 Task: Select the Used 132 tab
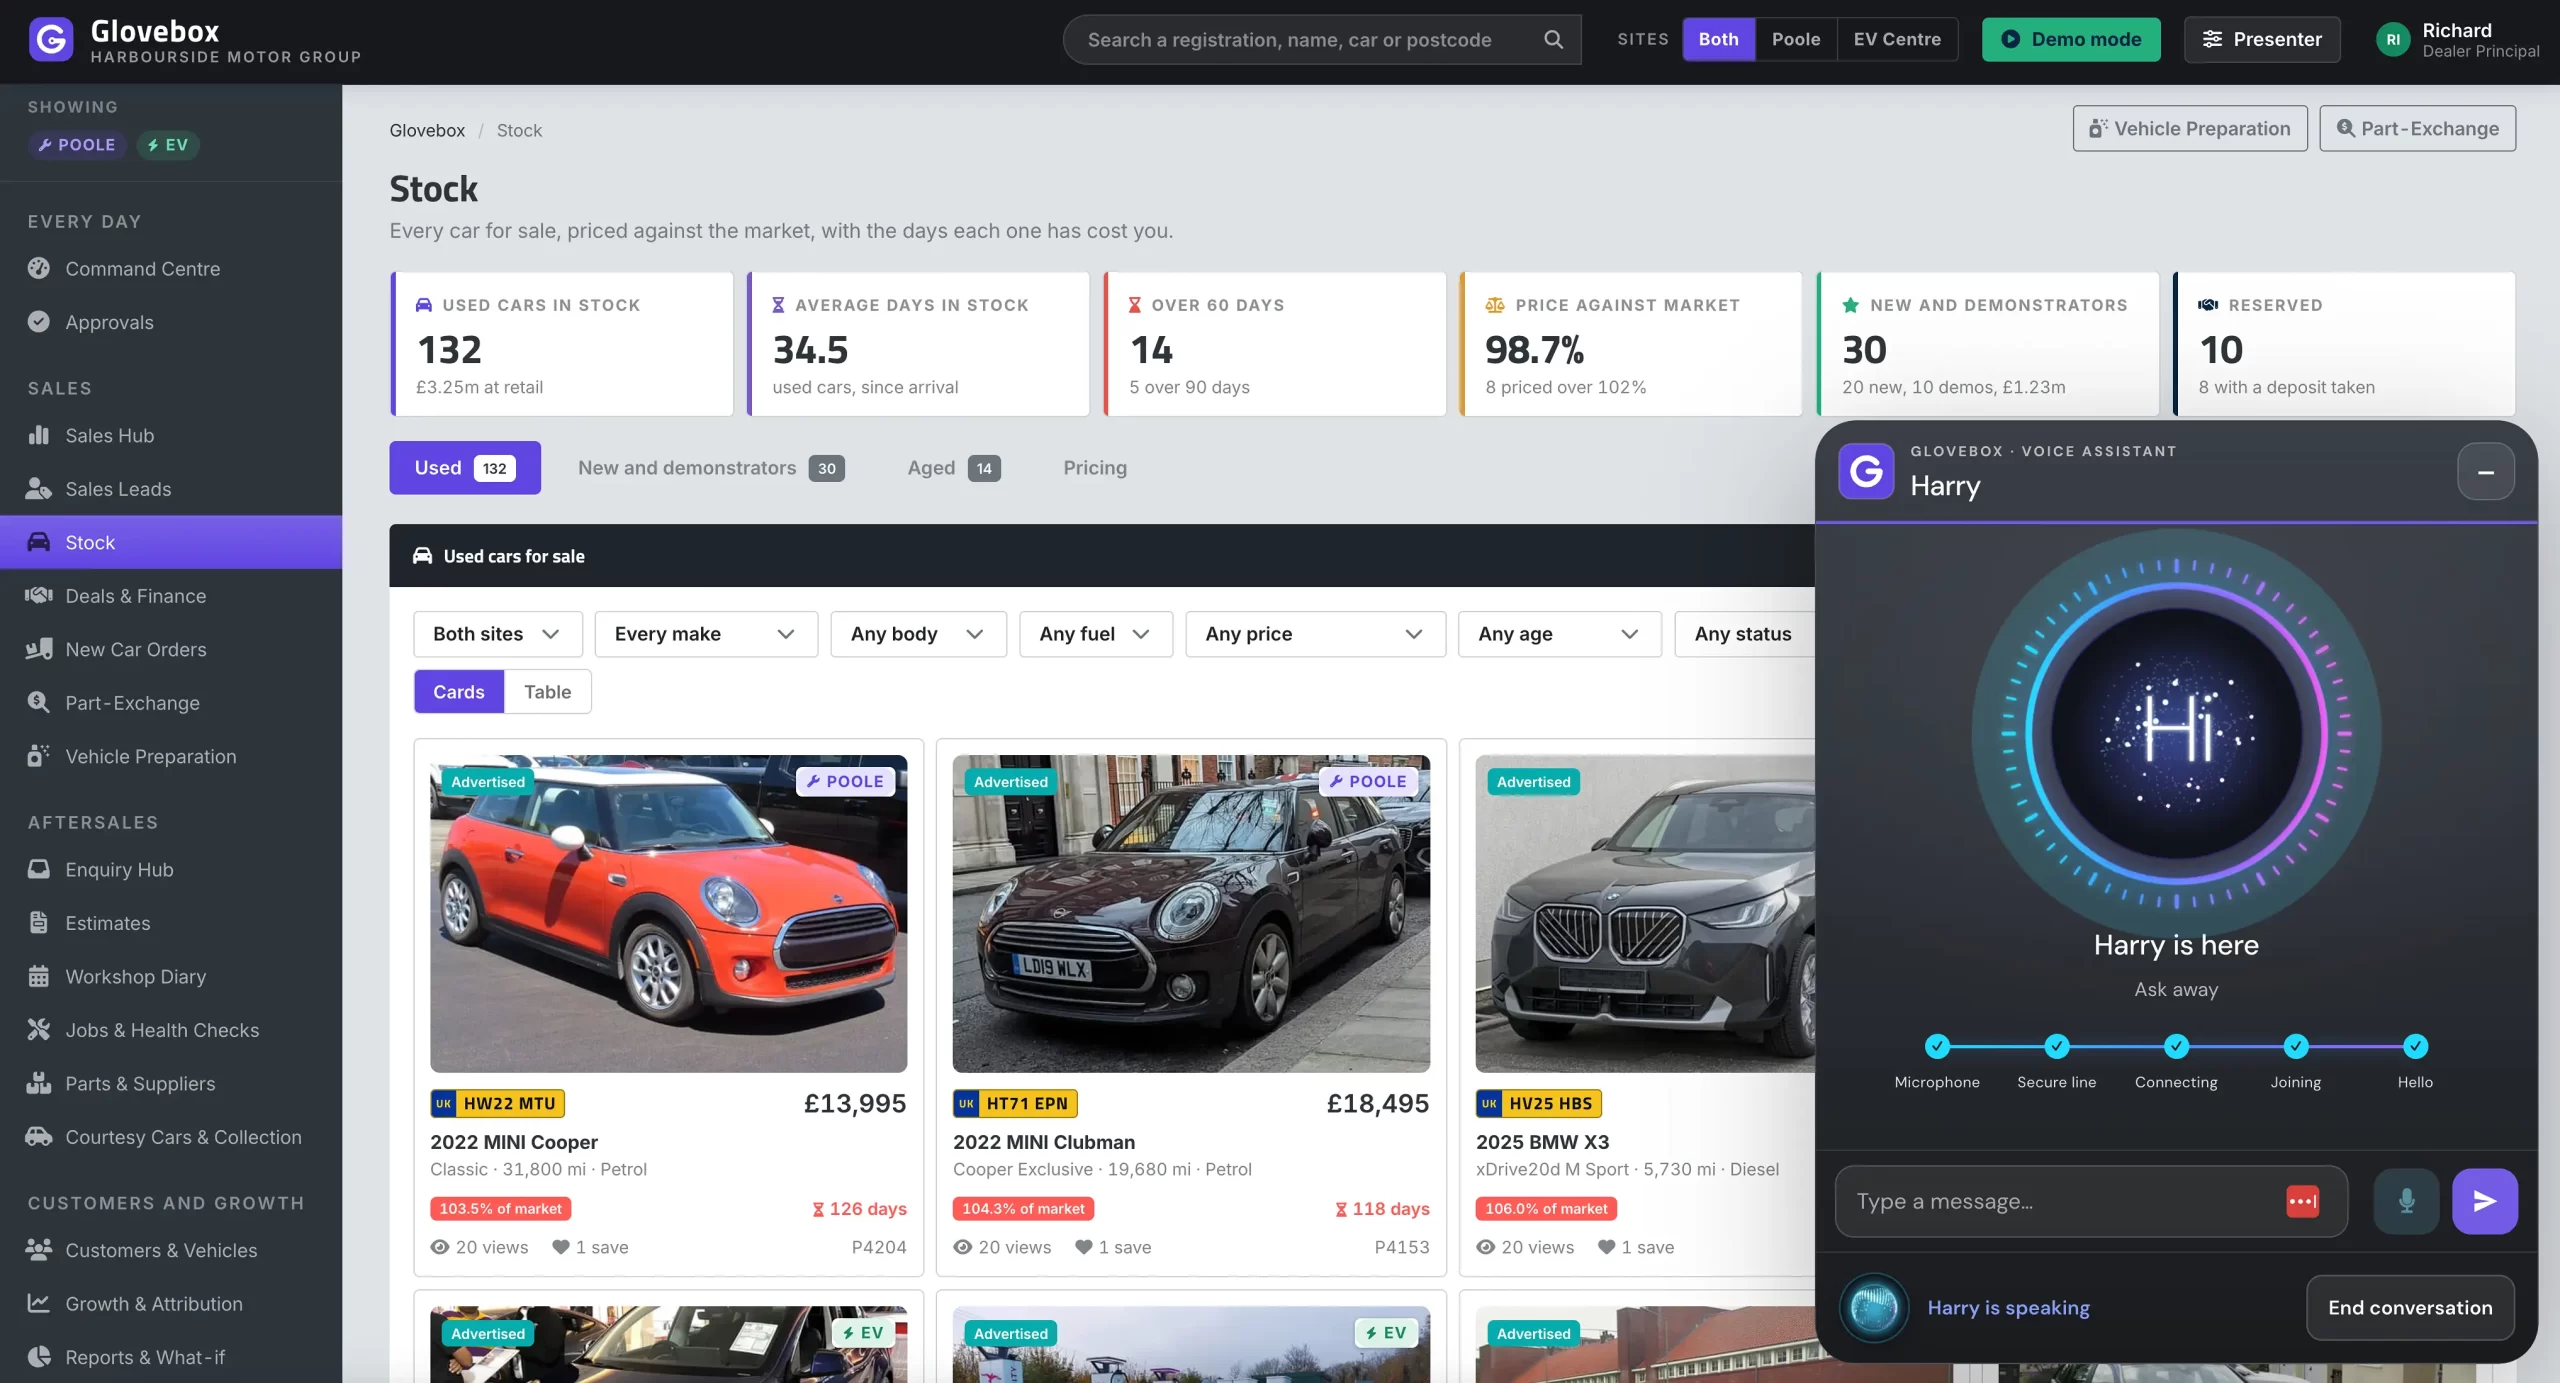[465, 468]
